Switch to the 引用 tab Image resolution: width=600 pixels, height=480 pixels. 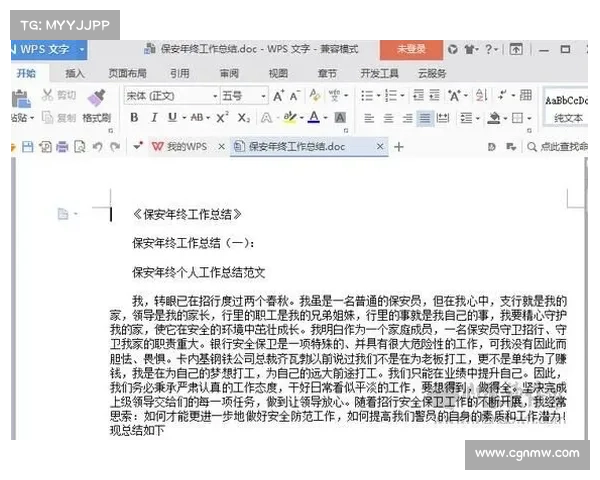pyautogui.click(x=179, y=73)
